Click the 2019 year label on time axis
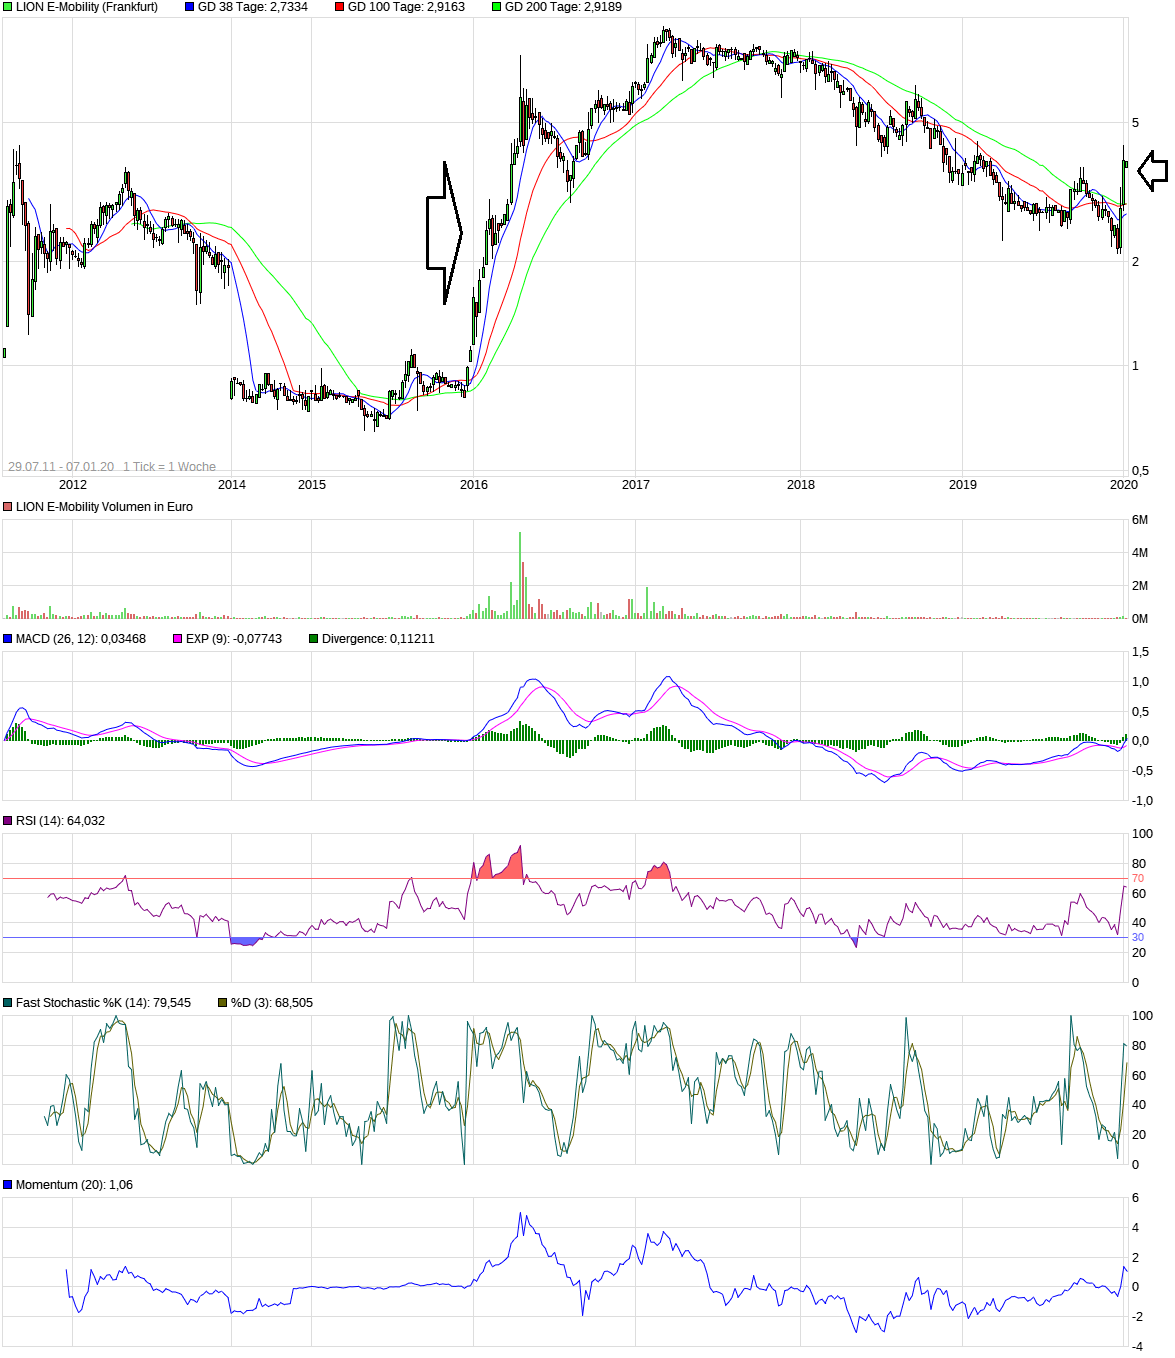The image size is (1175, 1358). [x=963, y=485]
